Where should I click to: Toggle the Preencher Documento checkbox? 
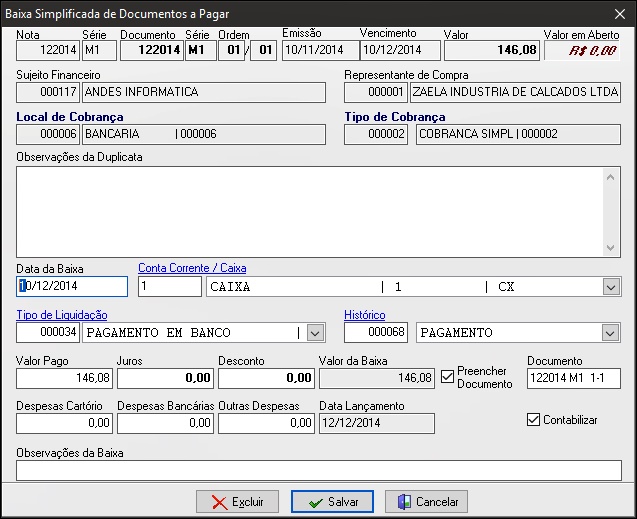click(447, 377)
